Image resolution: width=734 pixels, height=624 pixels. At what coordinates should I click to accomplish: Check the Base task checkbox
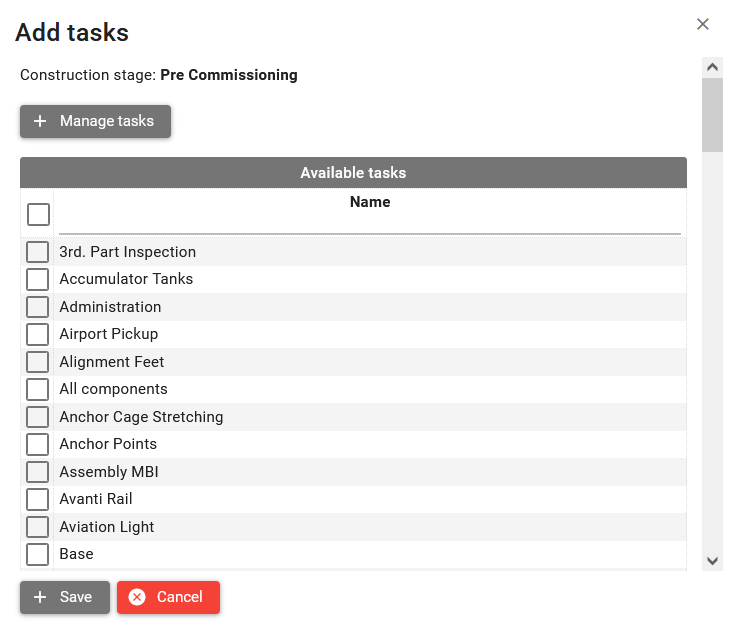(x=37, y=554)
